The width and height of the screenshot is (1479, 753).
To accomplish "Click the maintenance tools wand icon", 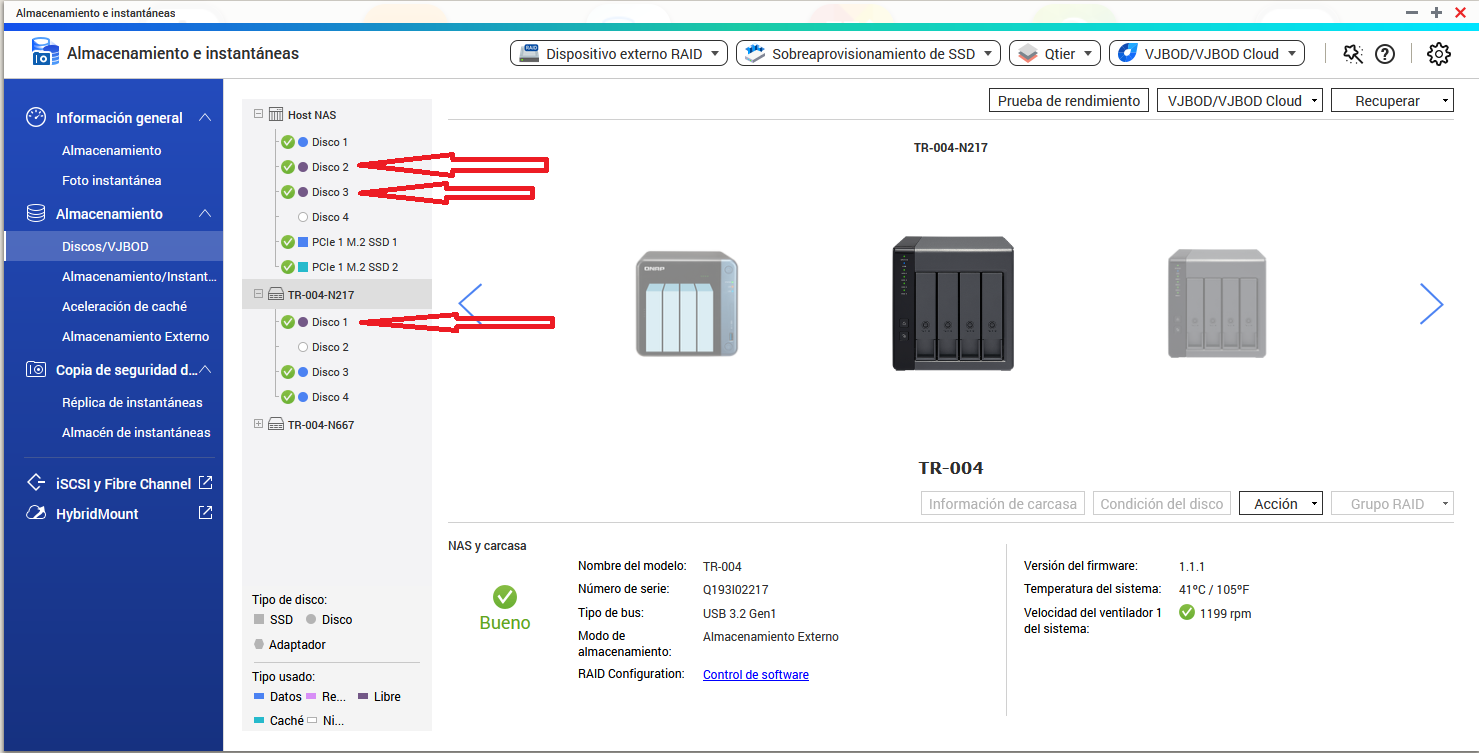I will pyautogui.click(x=1353, y=54).
